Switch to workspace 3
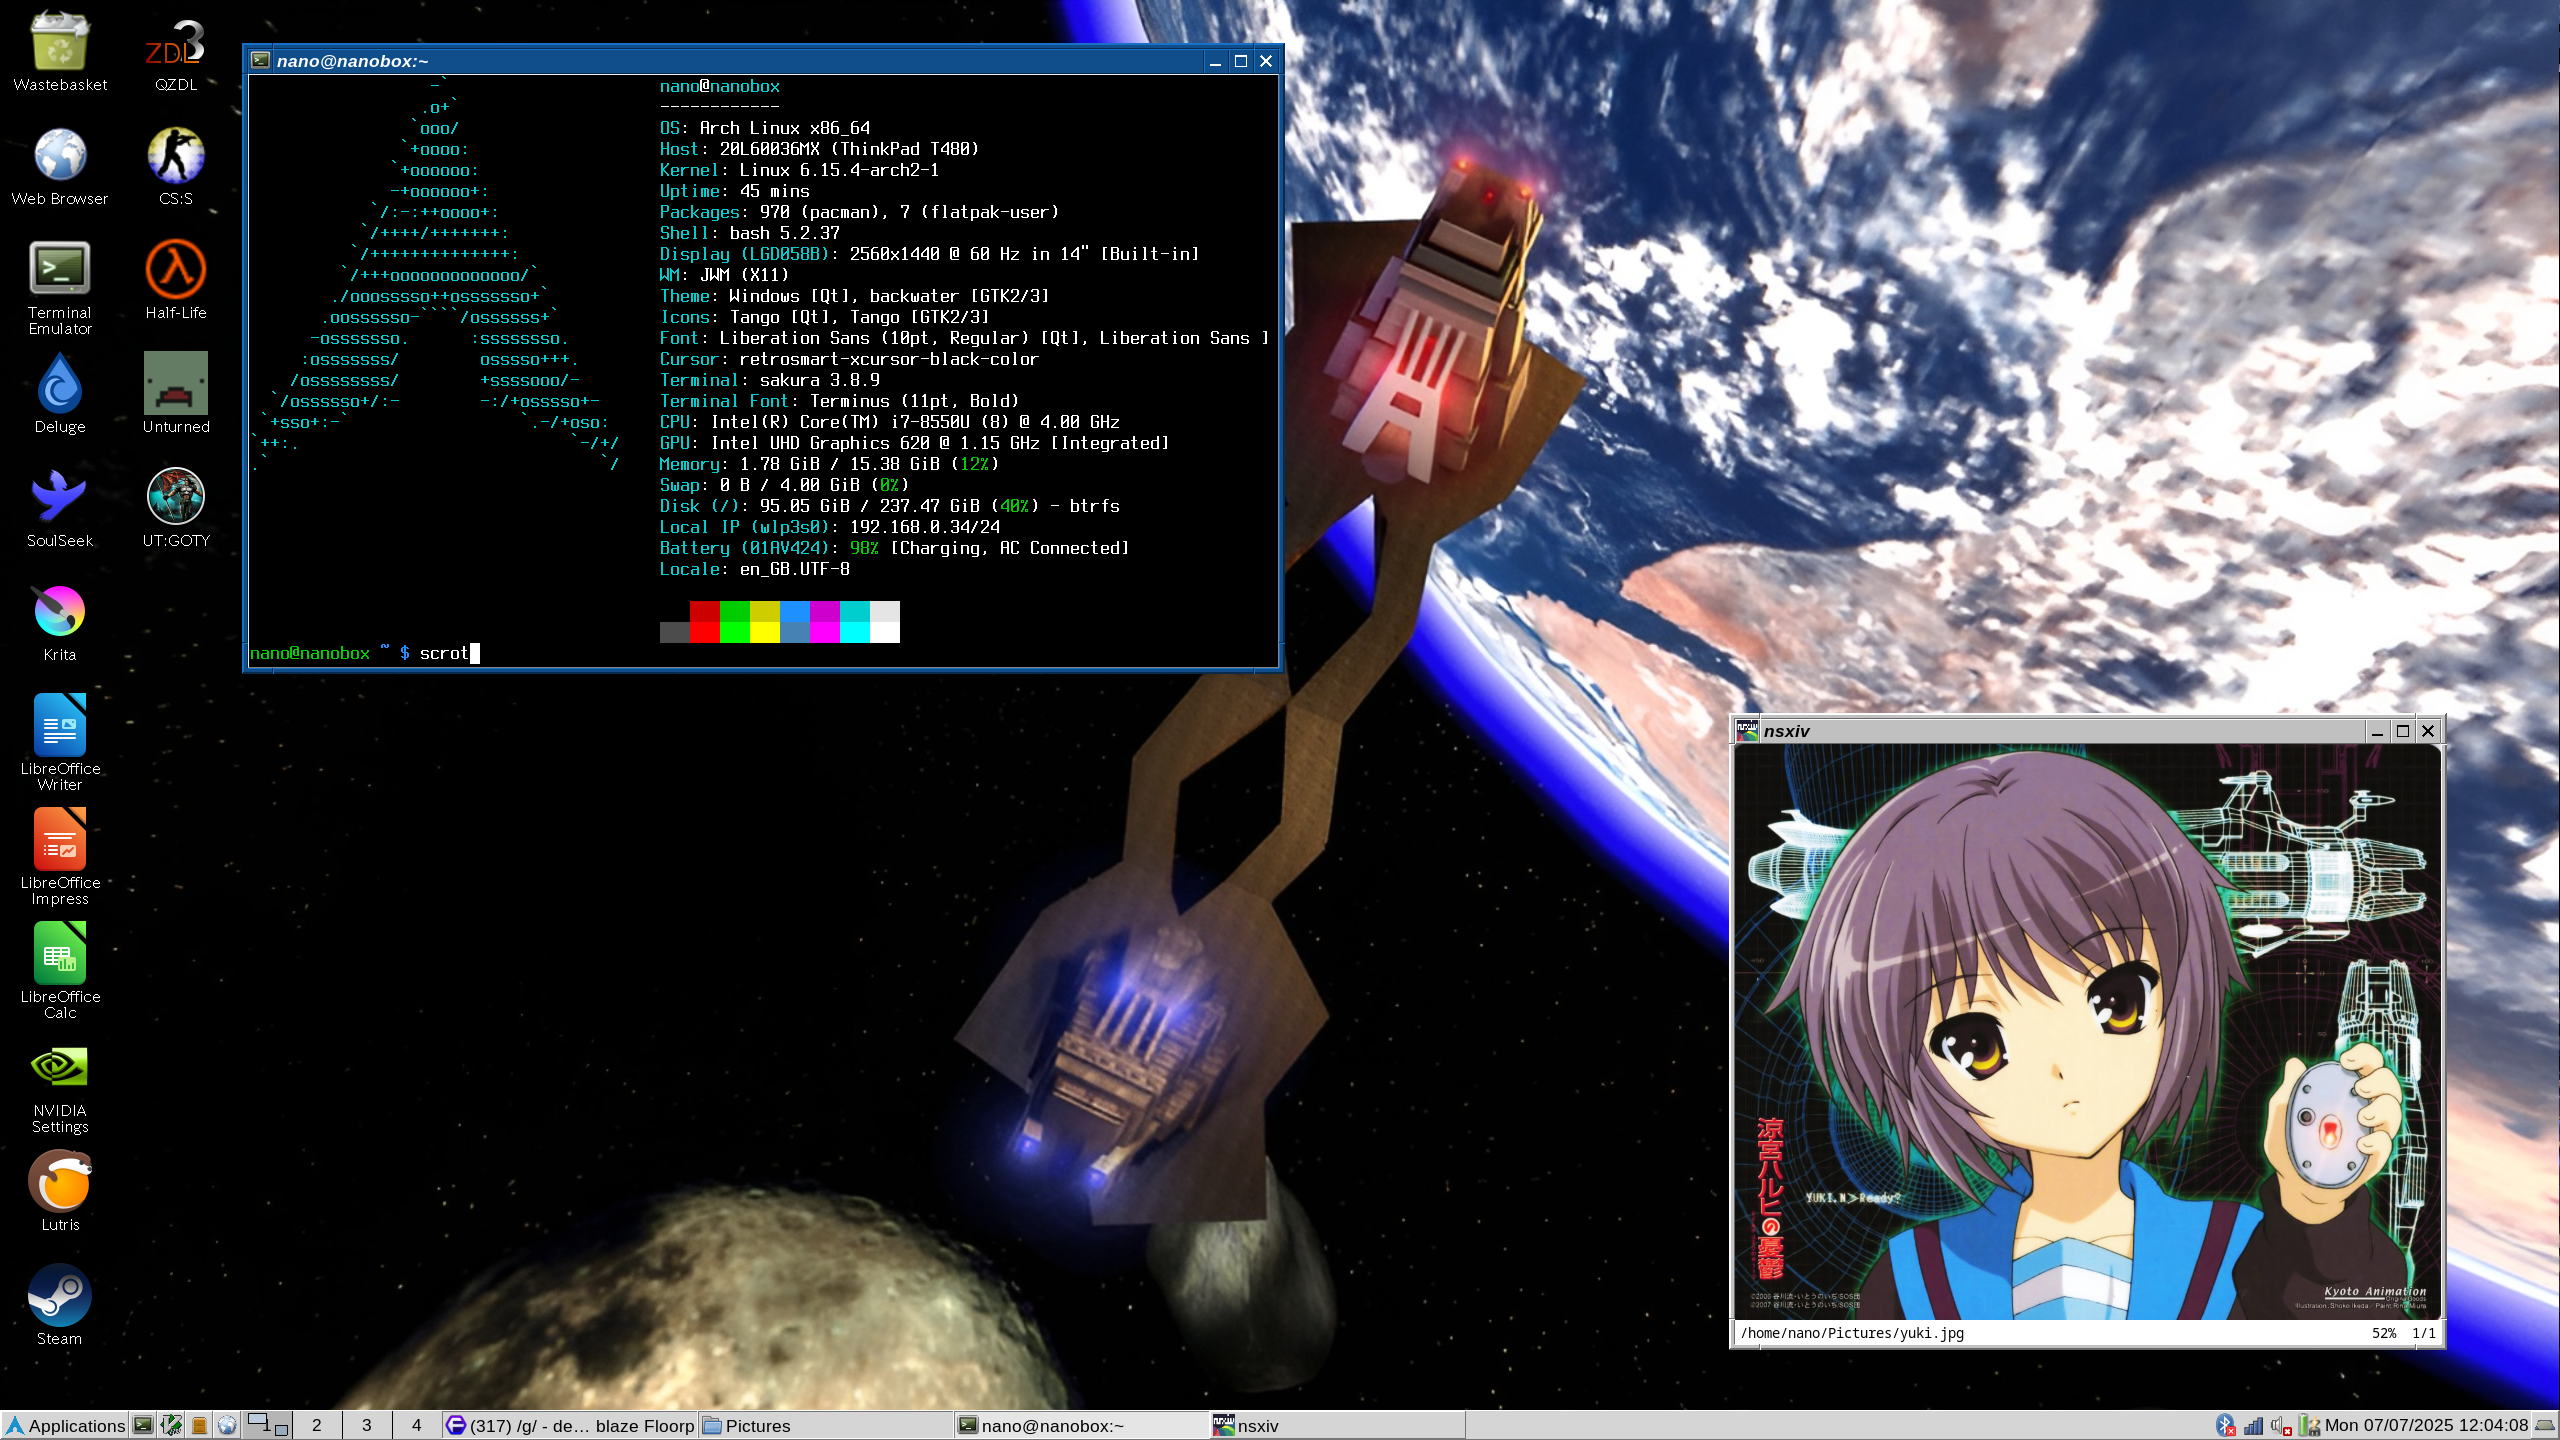Viewport: 2560px width, 1440px height. 367,1426
